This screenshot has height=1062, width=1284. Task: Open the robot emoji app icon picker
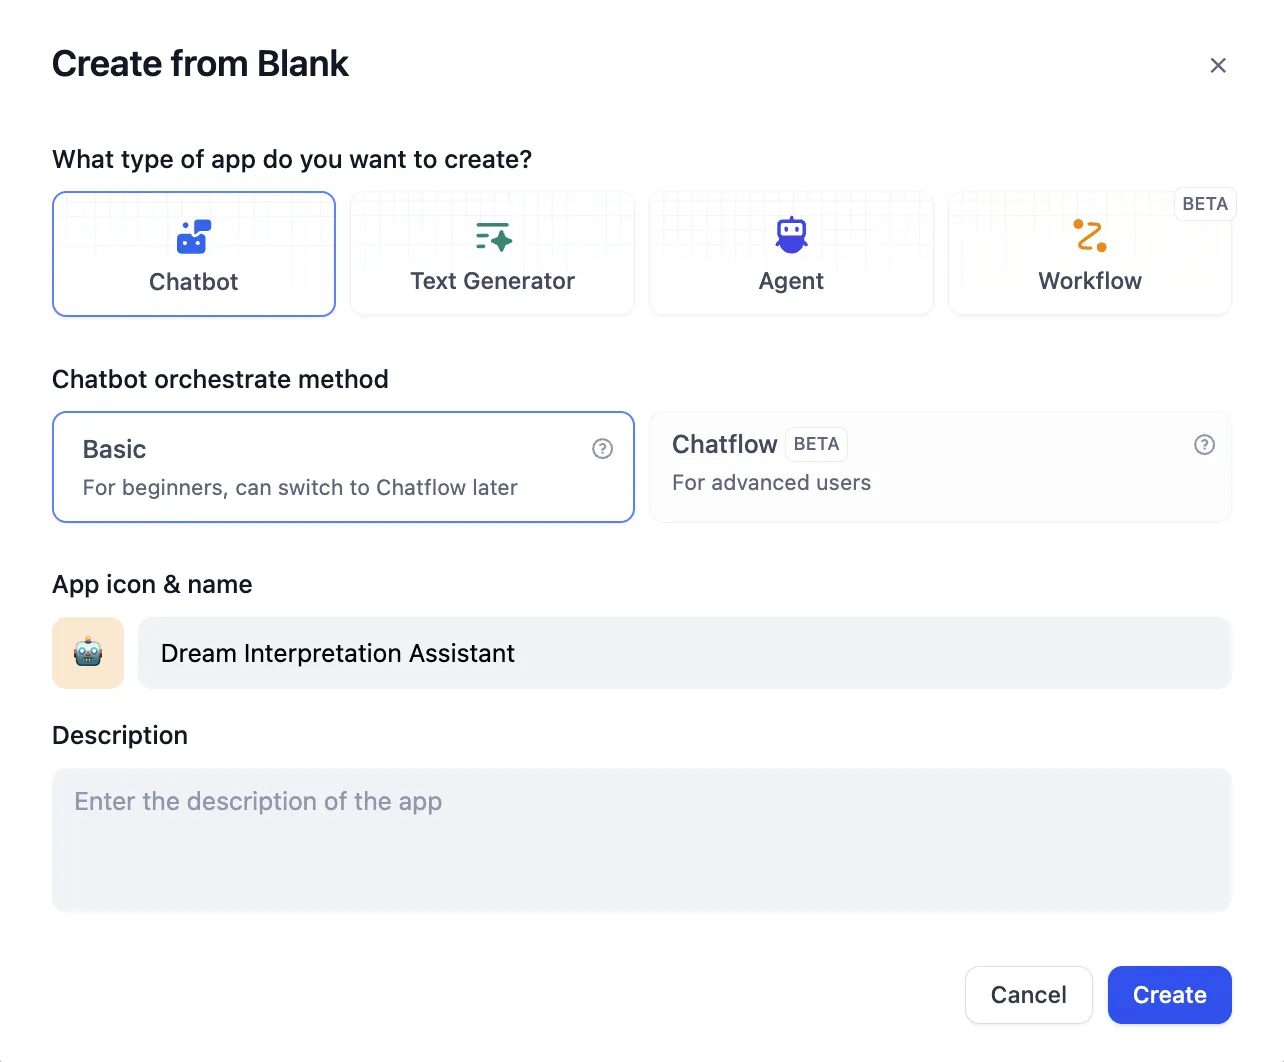pos(88,653)
